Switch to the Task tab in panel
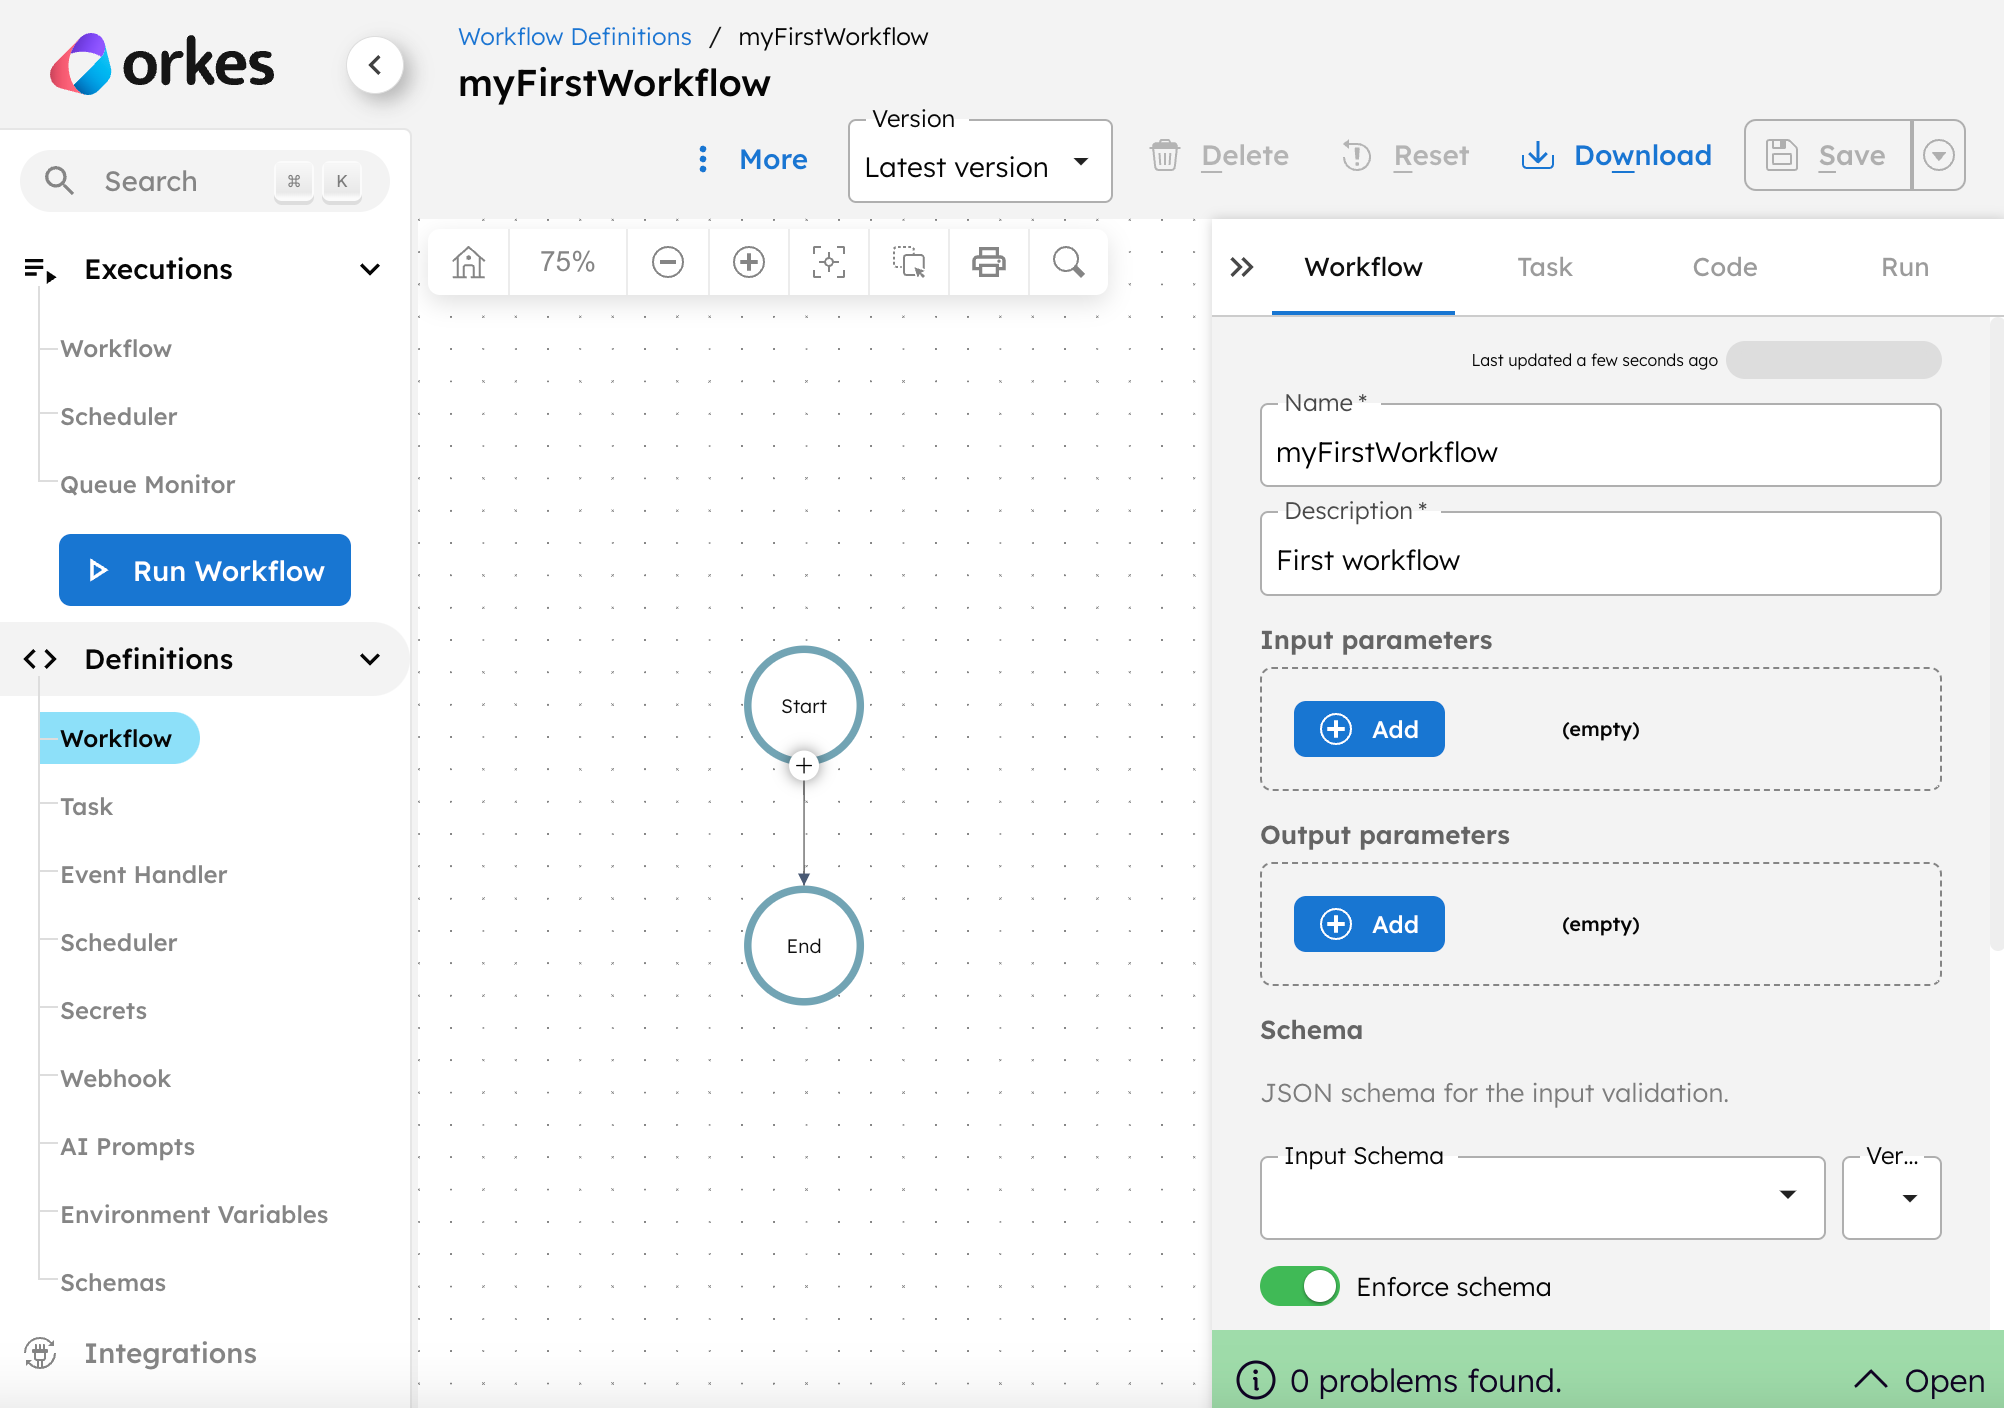2004x1408 pixels. (x=1542, y=267)
